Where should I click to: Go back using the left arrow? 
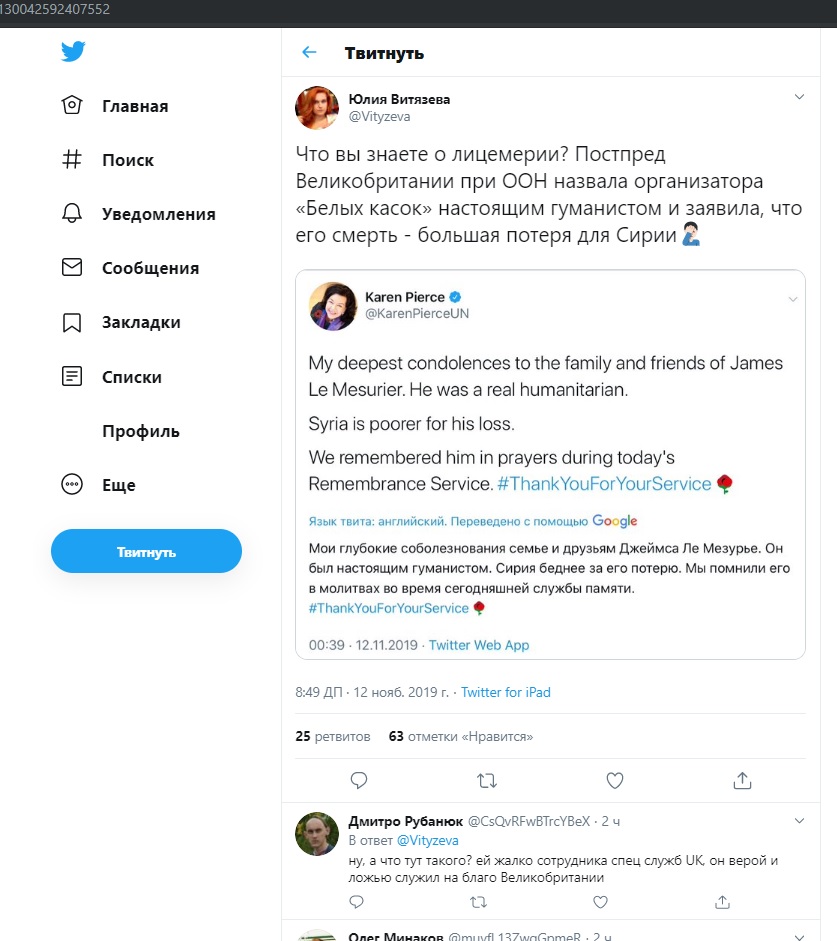click(309, 52)
